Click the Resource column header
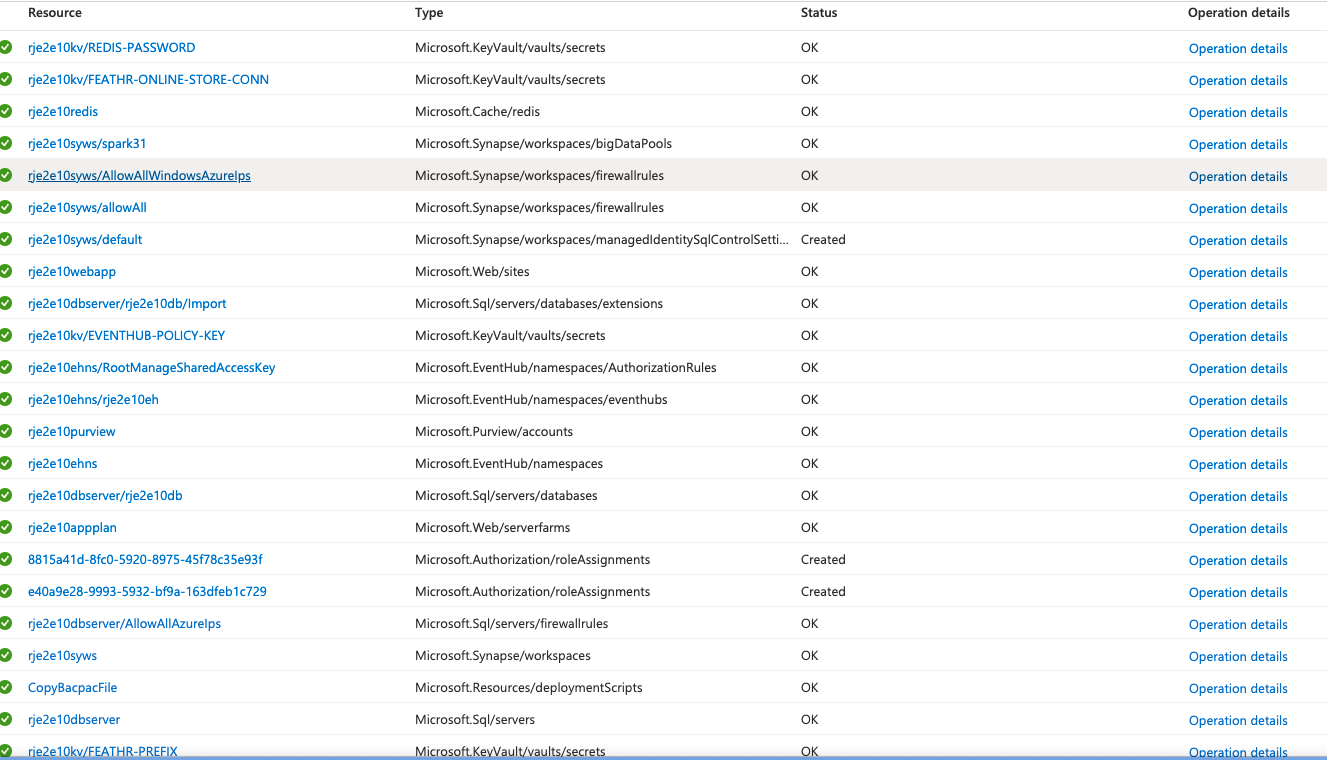The width and height of the screenshot is (1327, 760). [55, 13]
